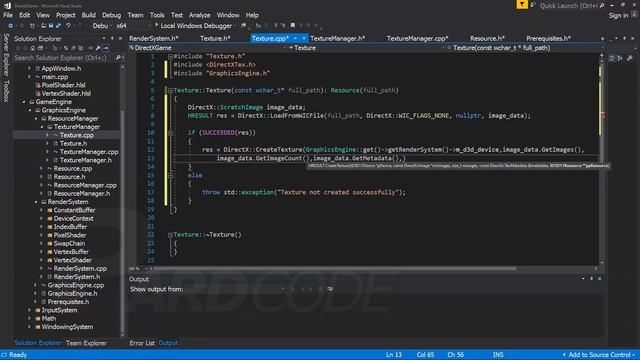The width and height of the screenshot is (640, 360).
Task: Click the Search Solution Explorer field
Action: (x=64, y=58)
